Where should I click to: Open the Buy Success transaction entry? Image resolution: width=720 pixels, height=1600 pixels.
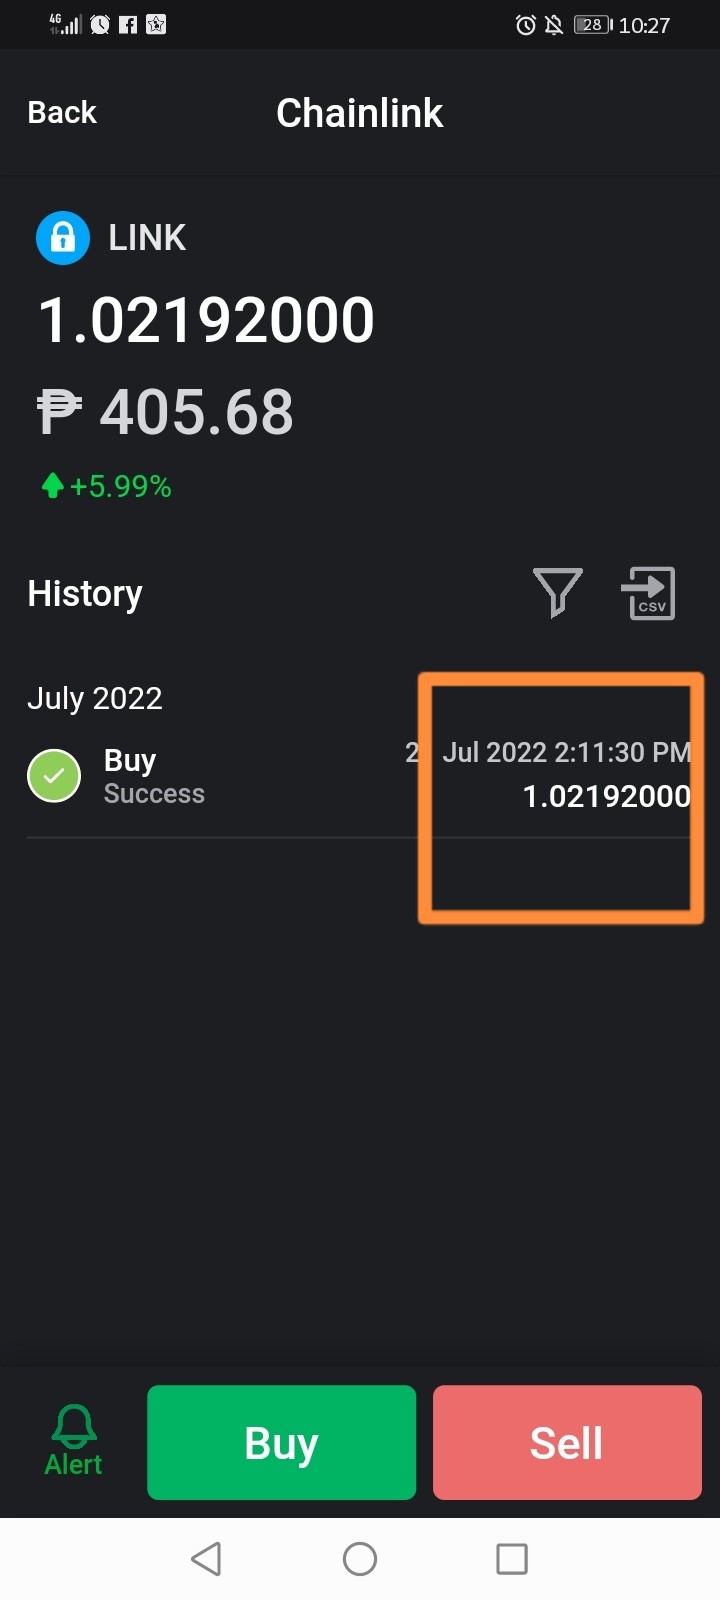click(358, 776)
